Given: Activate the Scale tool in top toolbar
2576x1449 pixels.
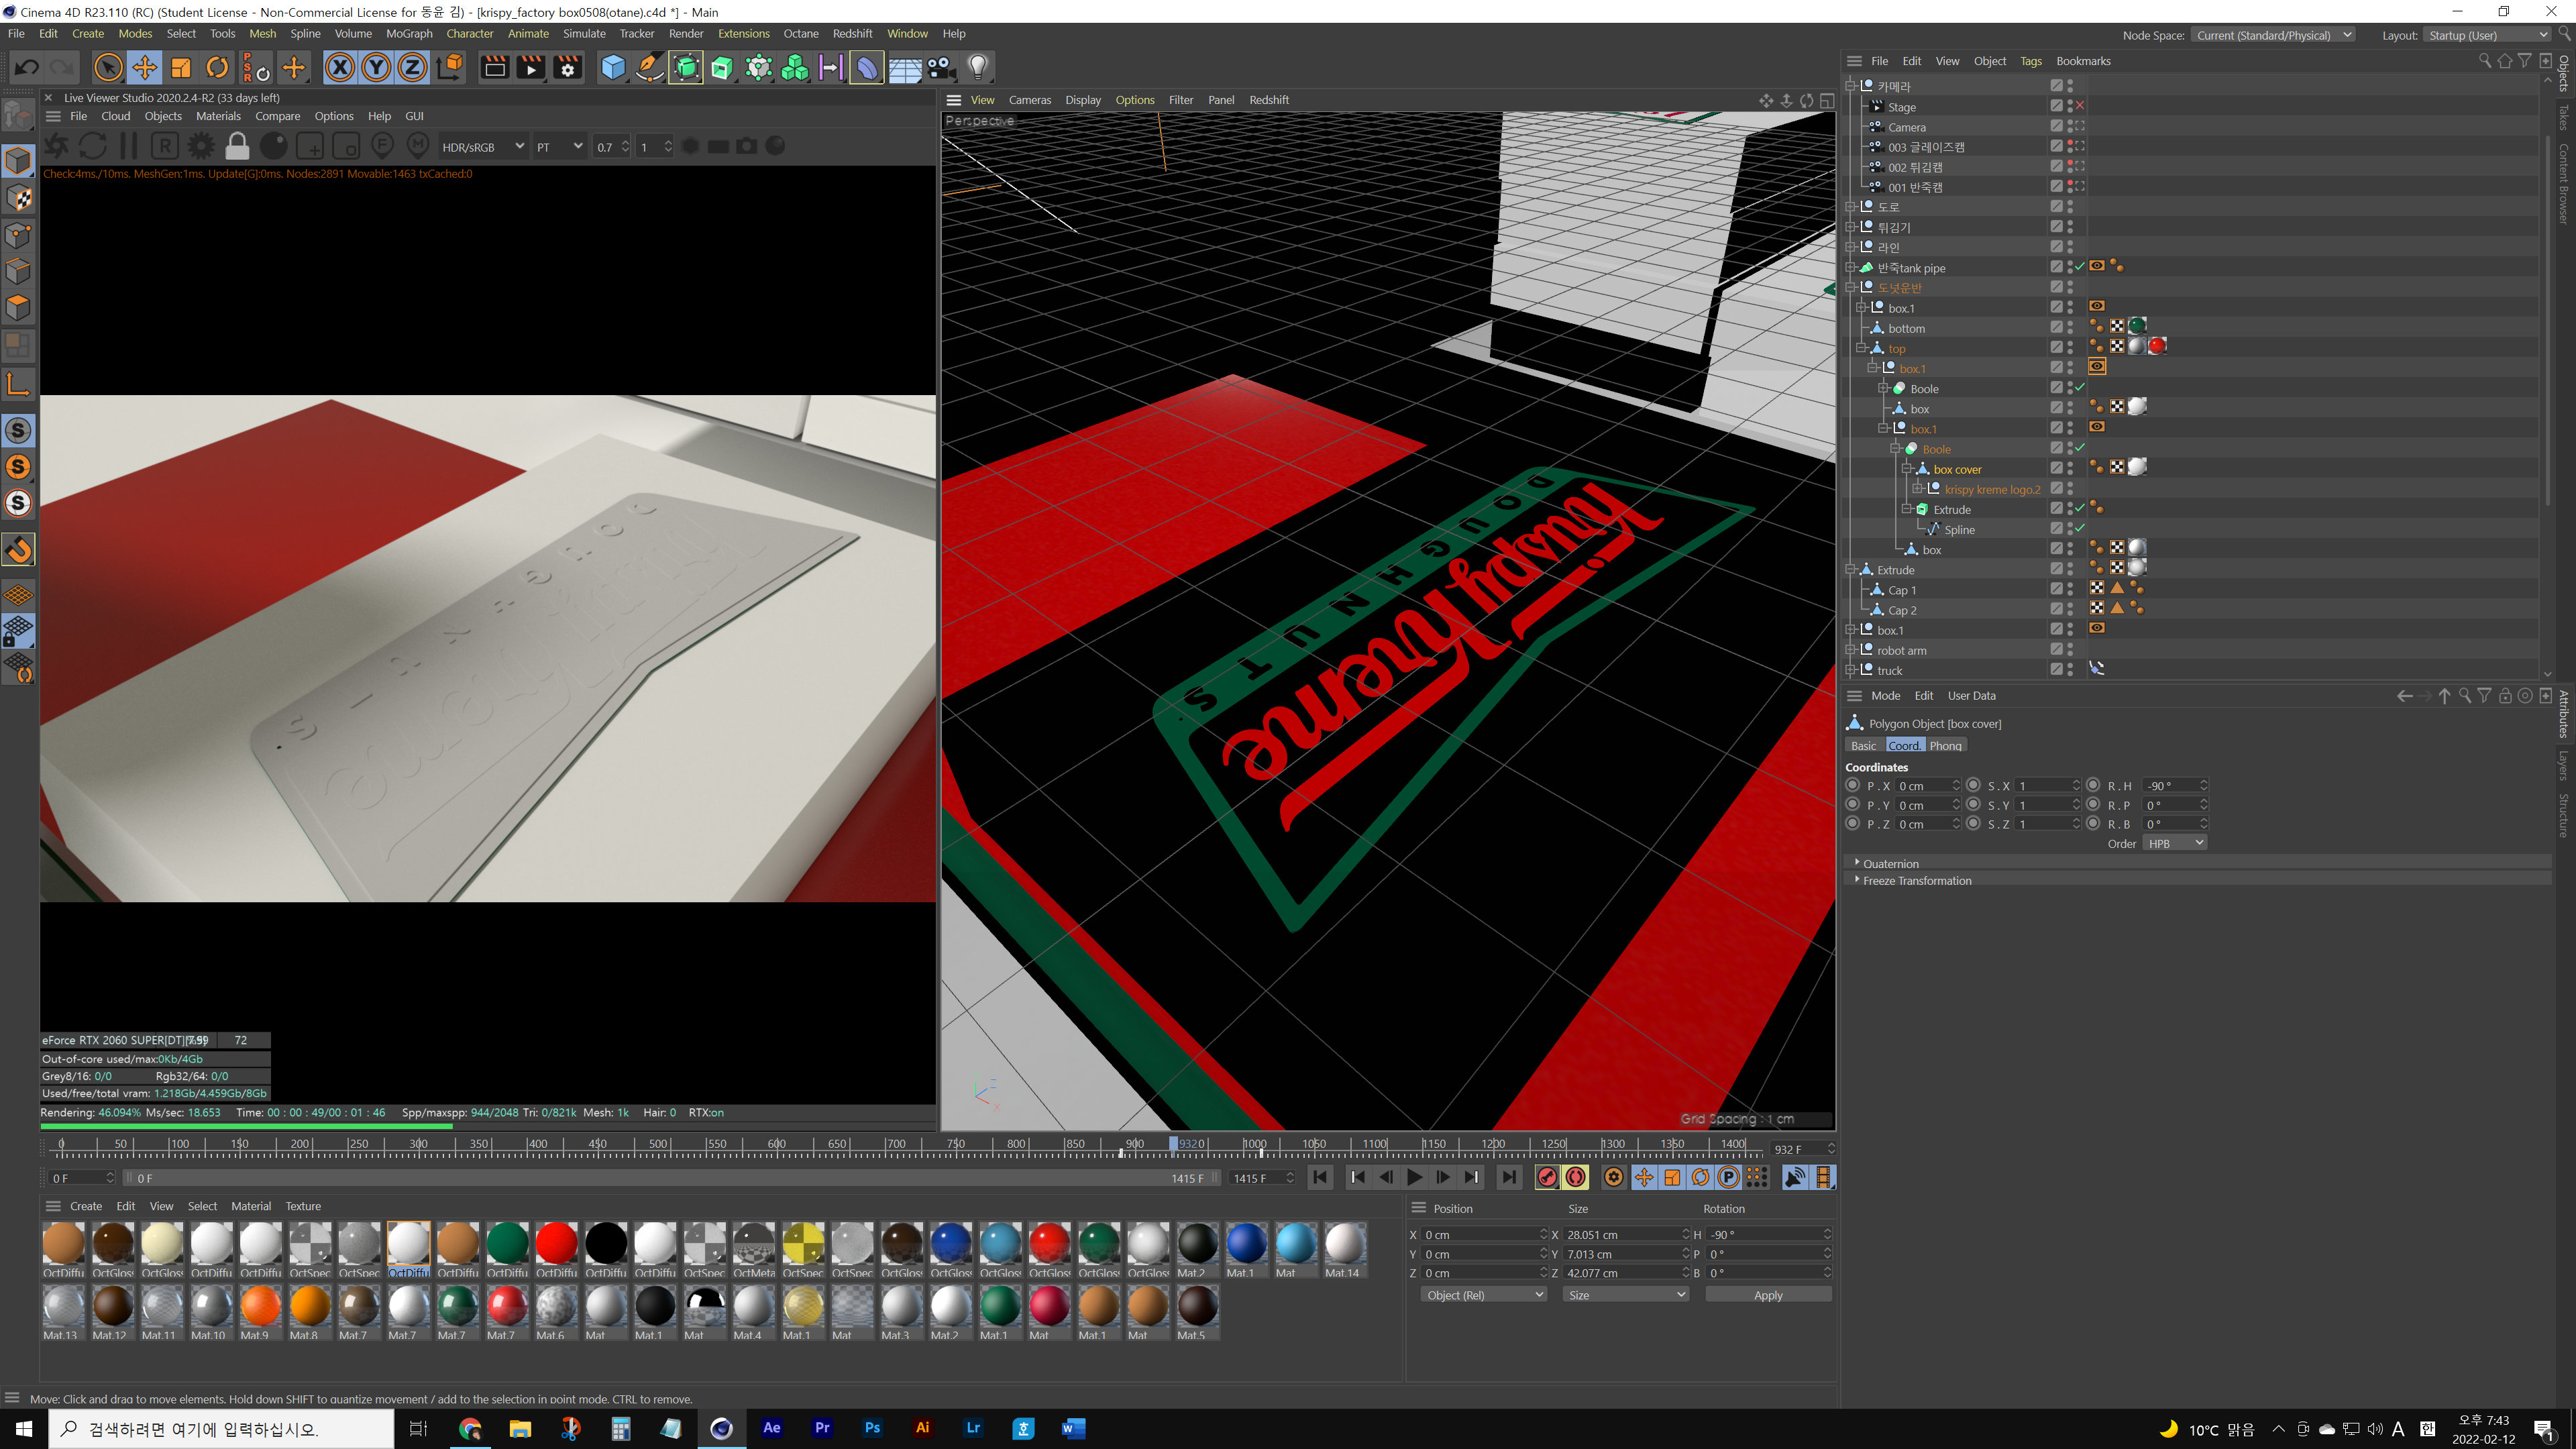Looking at the screenshot, I should [181, 67].
